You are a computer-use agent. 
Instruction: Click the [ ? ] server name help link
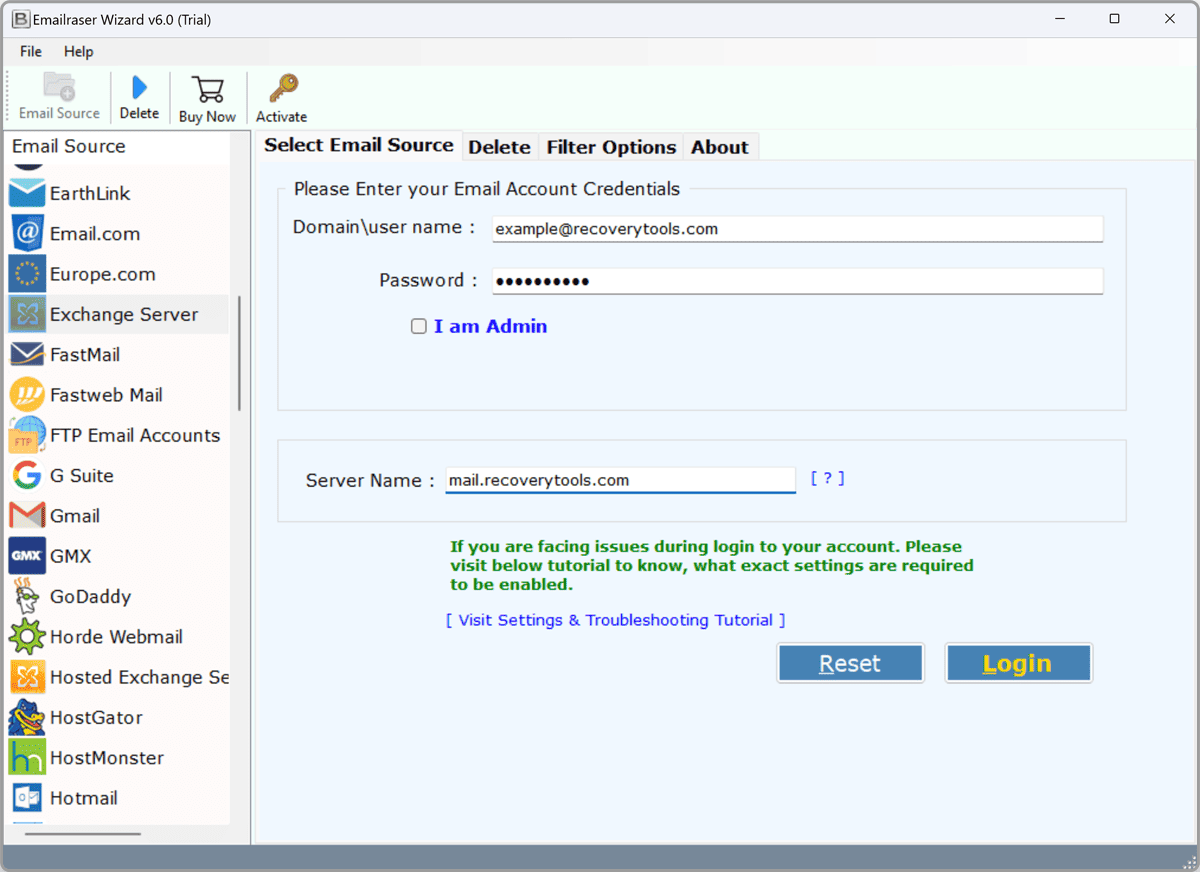click(x=827, y=478)
